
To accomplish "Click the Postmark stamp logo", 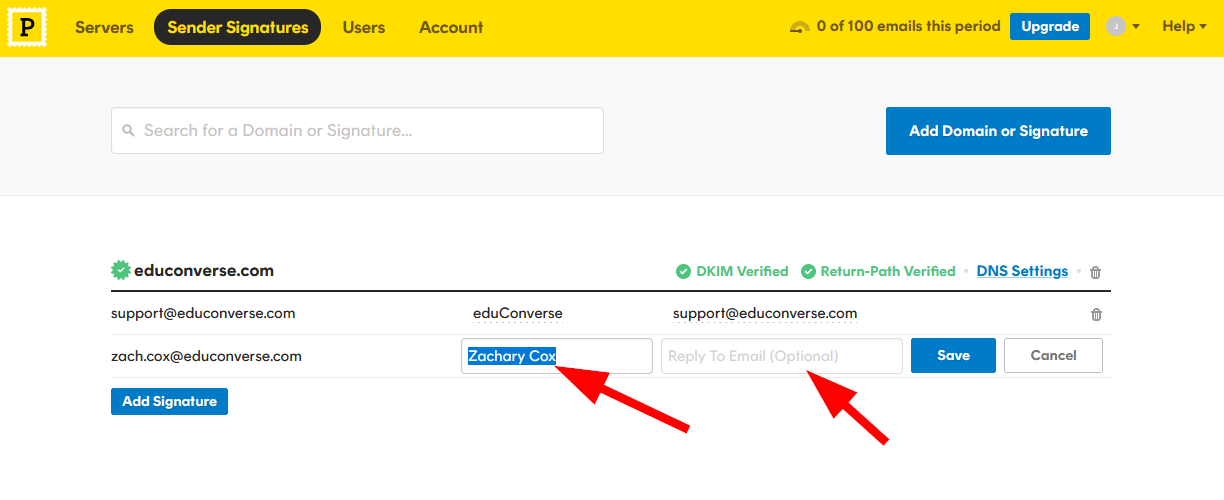I will coord(27,27).
